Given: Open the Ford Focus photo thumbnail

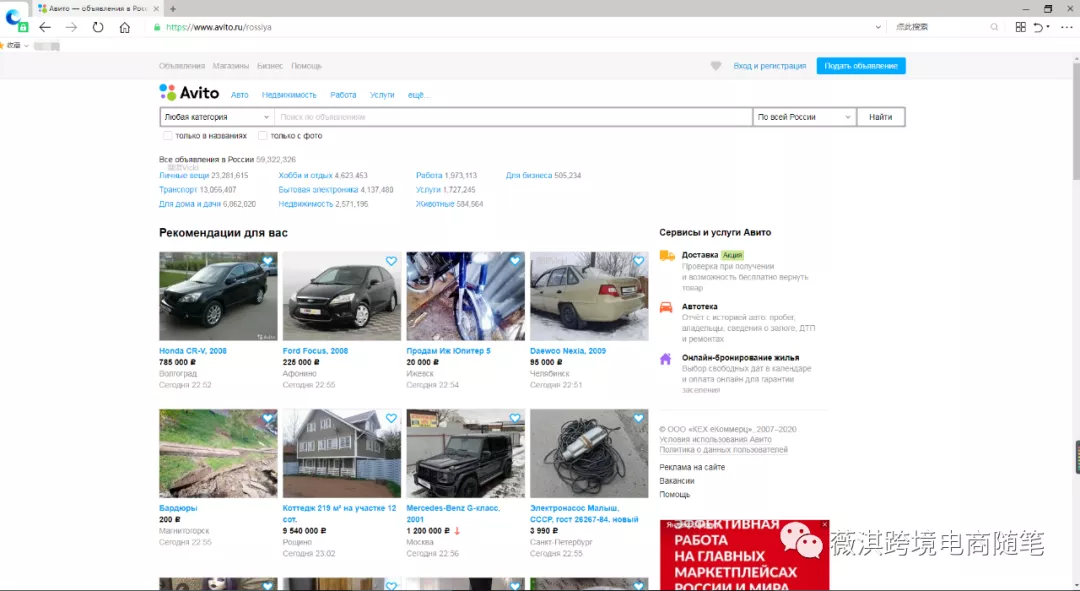Looking at the screenshot, I should point(342,296).
